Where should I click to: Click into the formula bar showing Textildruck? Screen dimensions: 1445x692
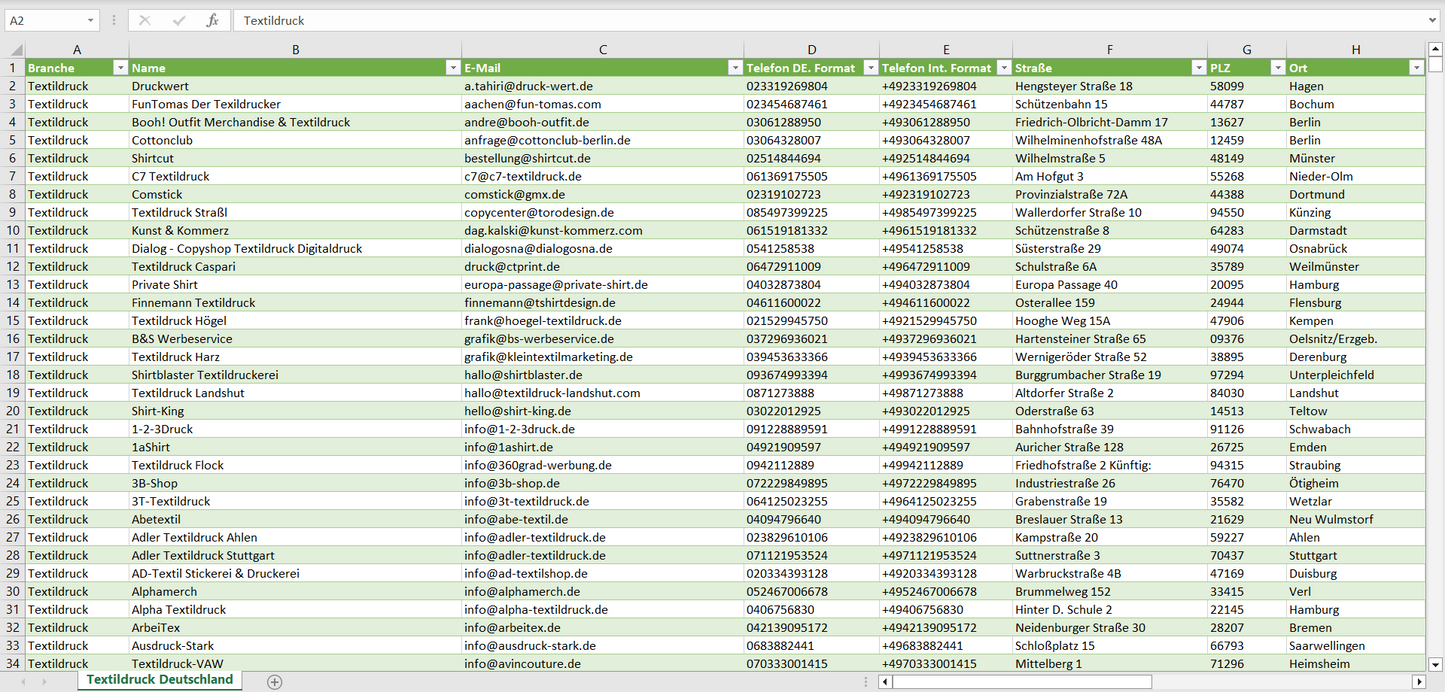pyautogui.click(x=800, y=20)
